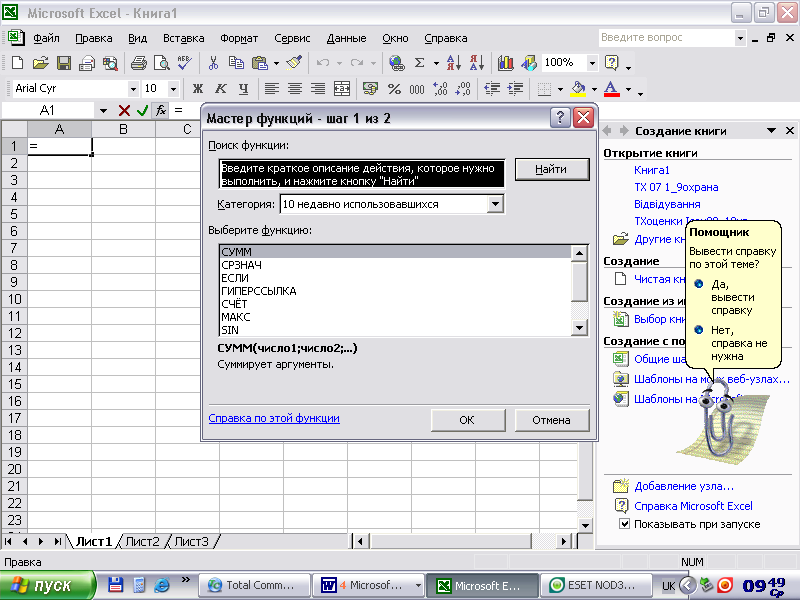Run spelling check icon
Image resolution: width=800 pixels, height=600 pixels.
click(184, 63)
